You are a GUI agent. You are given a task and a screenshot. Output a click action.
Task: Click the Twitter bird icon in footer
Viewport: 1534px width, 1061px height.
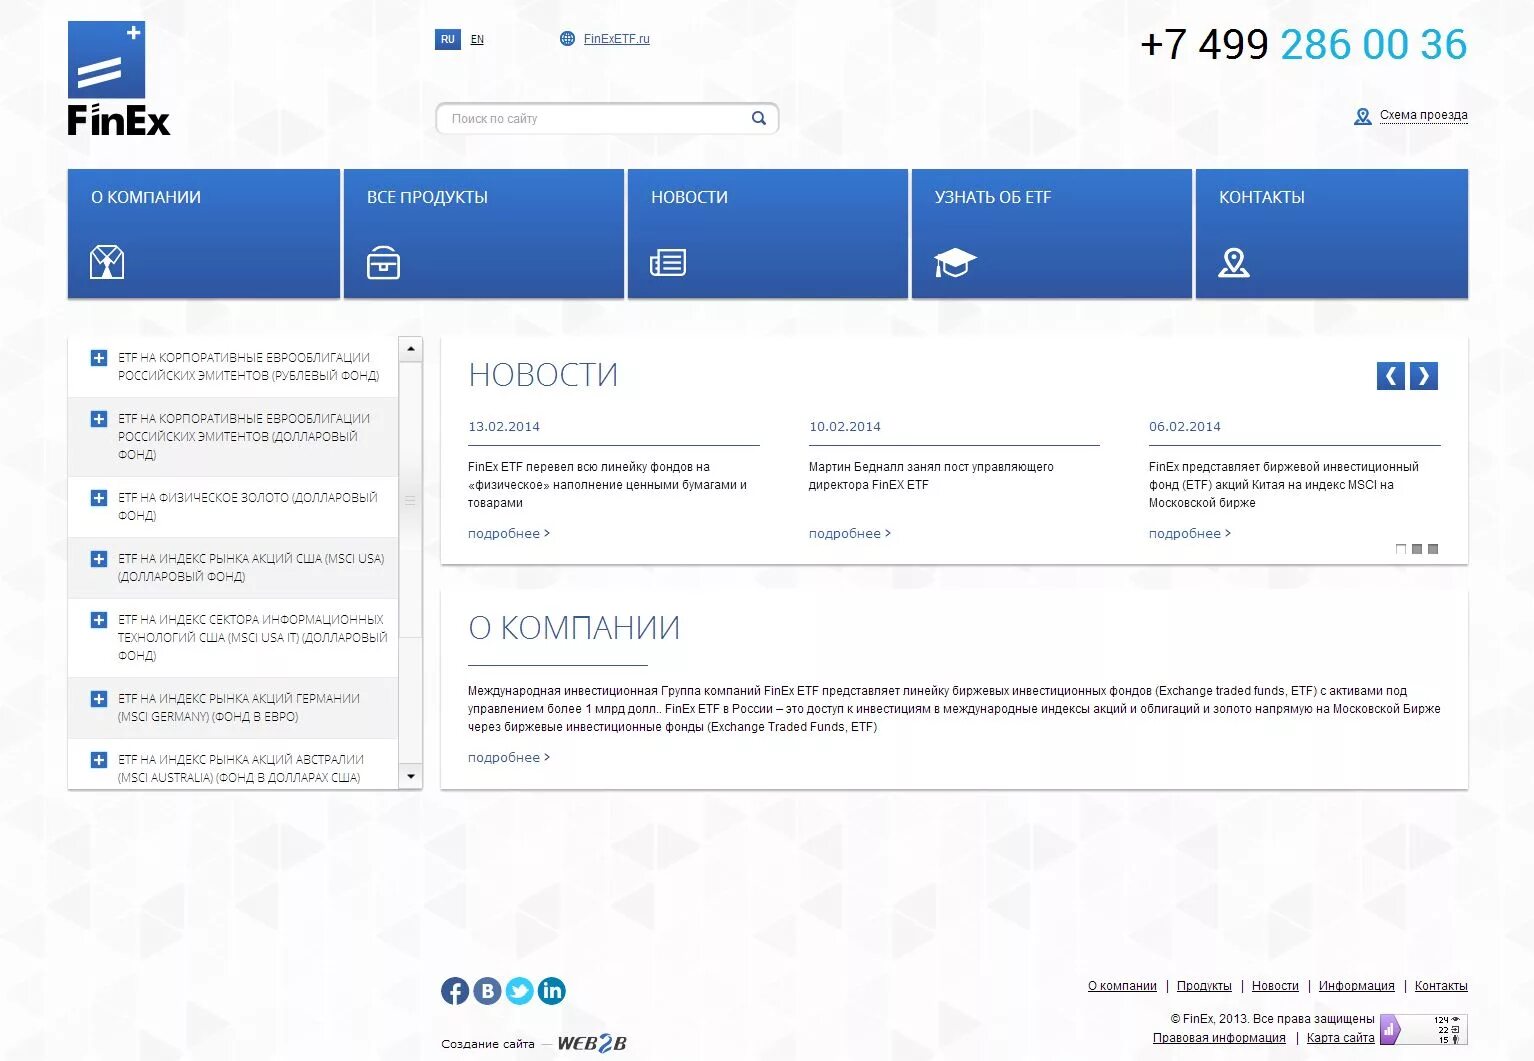point(519,990)
